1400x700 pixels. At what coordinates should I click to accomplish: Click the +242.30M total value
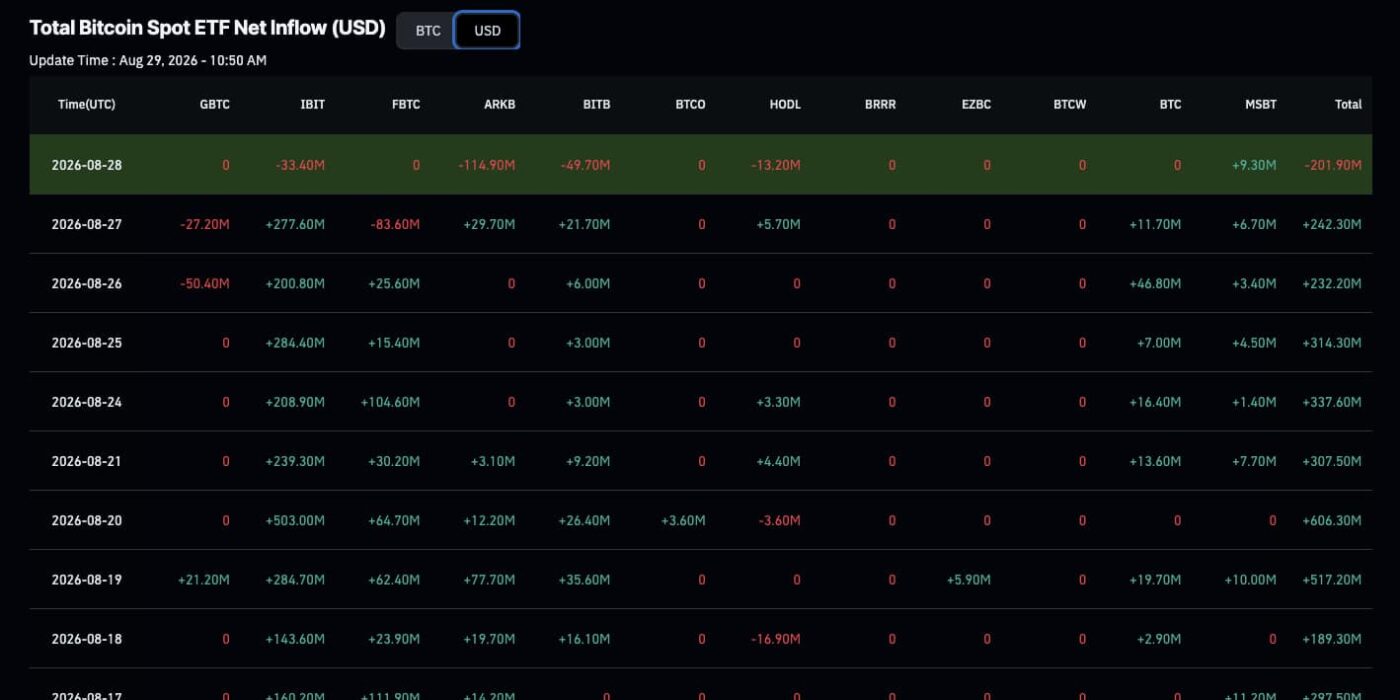point(1332,224)
